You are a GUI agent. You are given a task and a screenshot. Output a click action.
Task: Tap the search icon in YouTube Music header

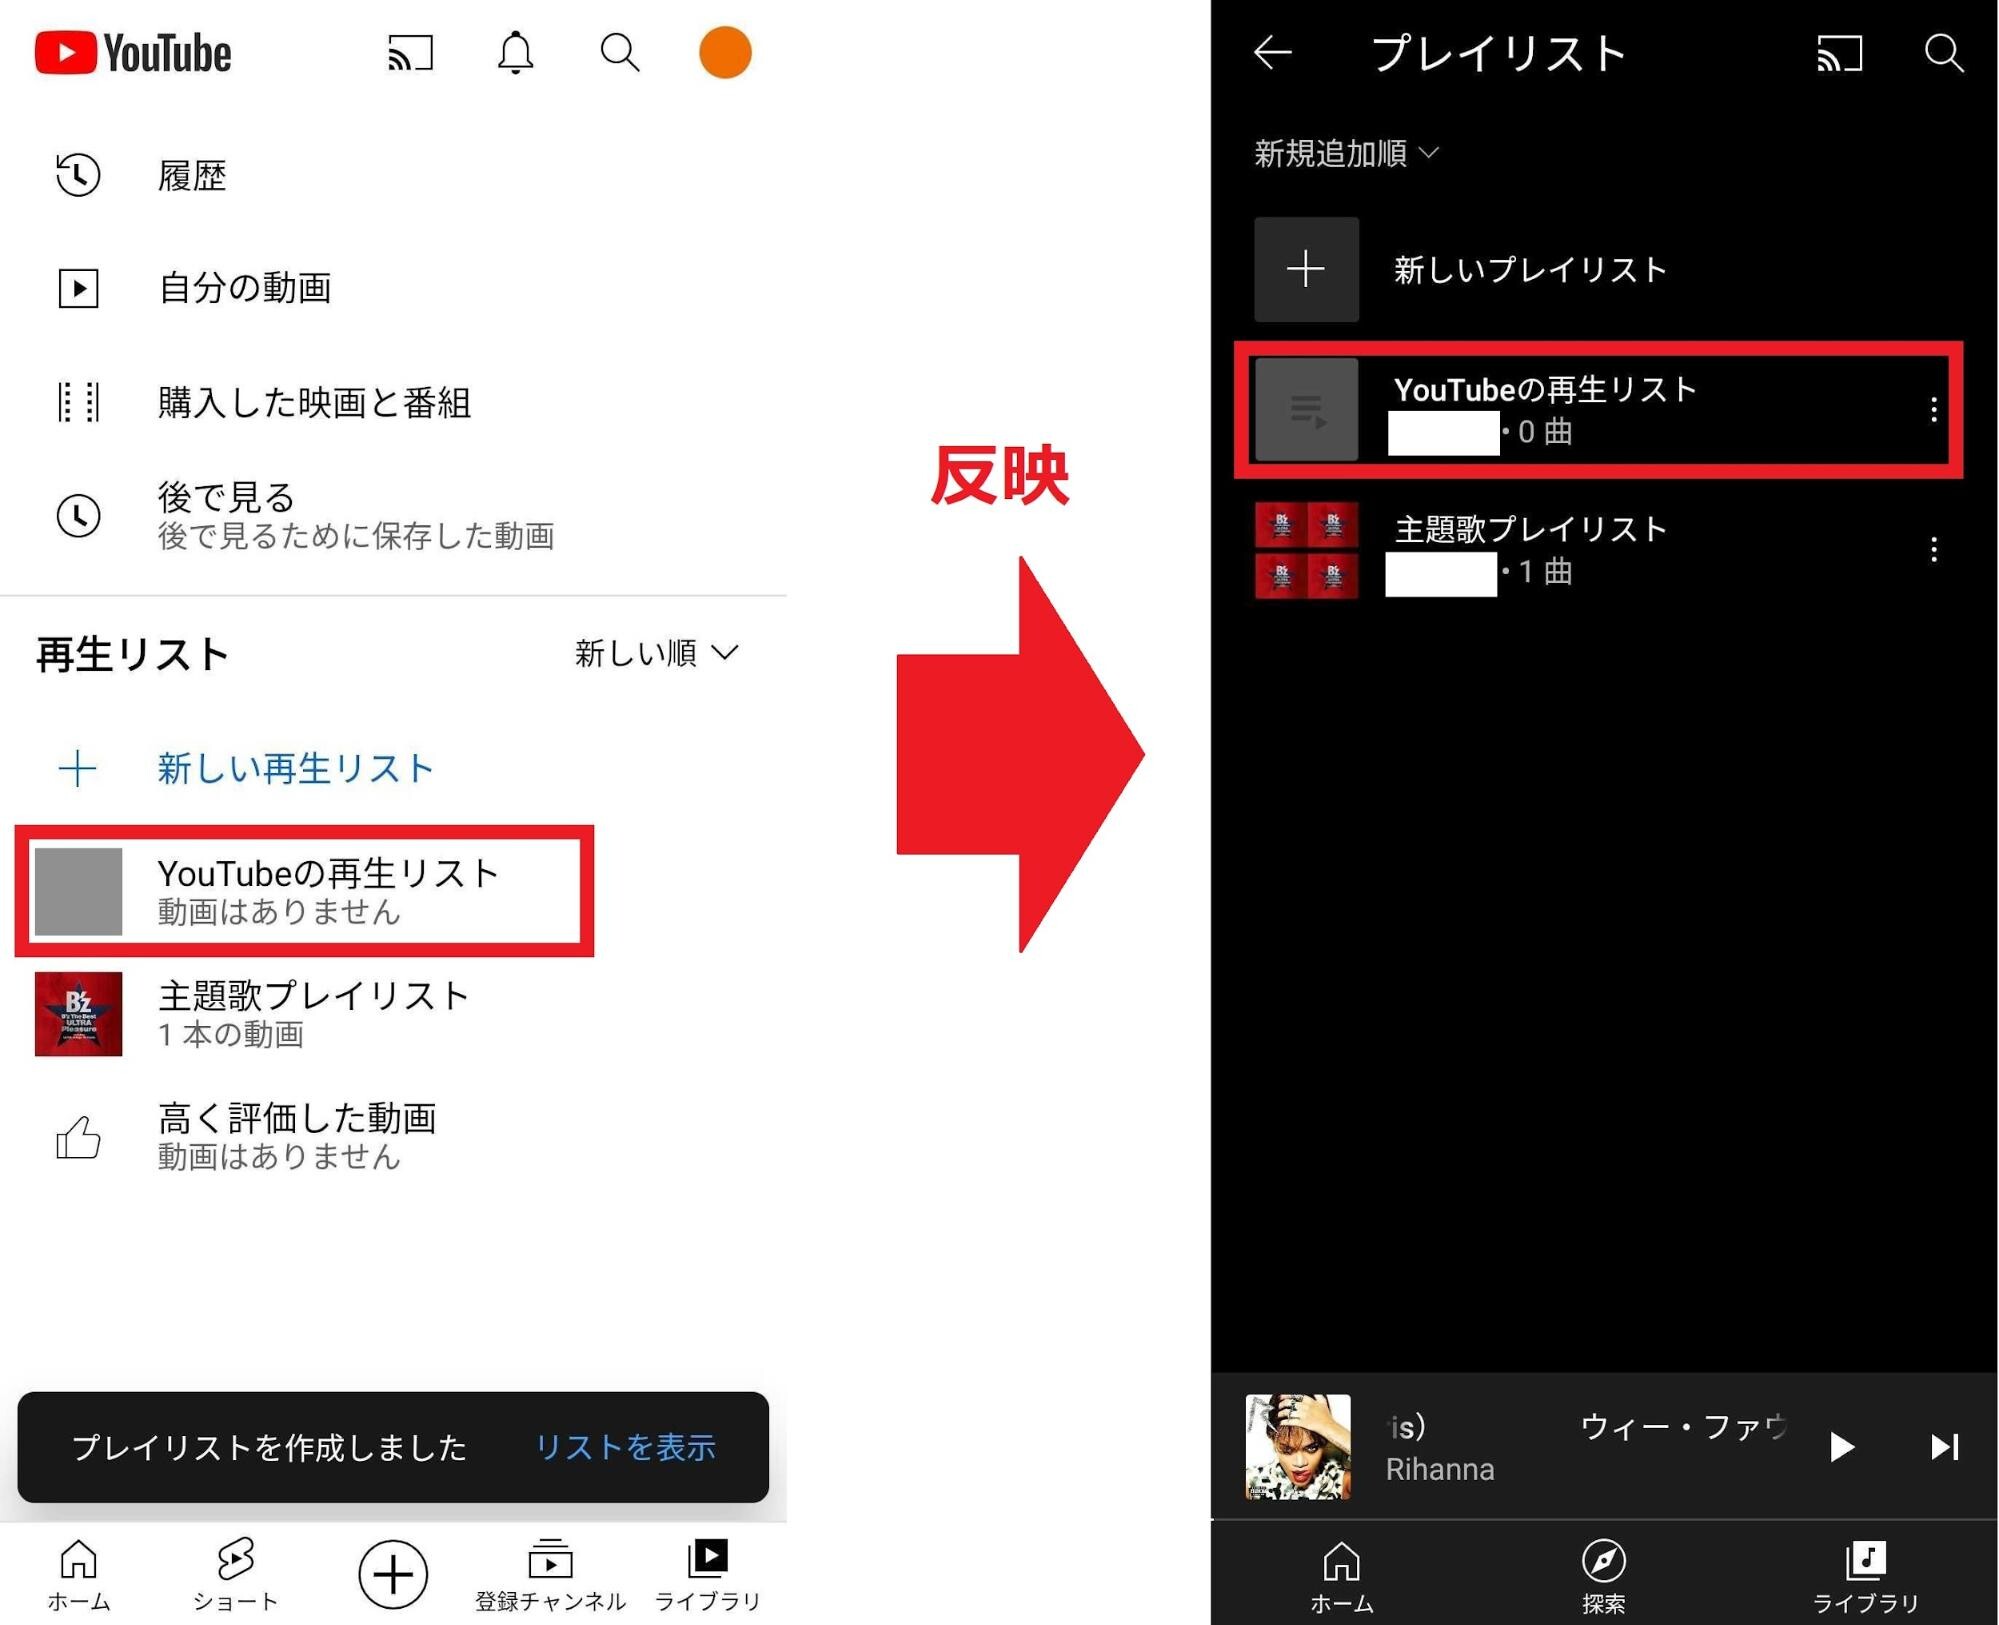click(1944, 53)
